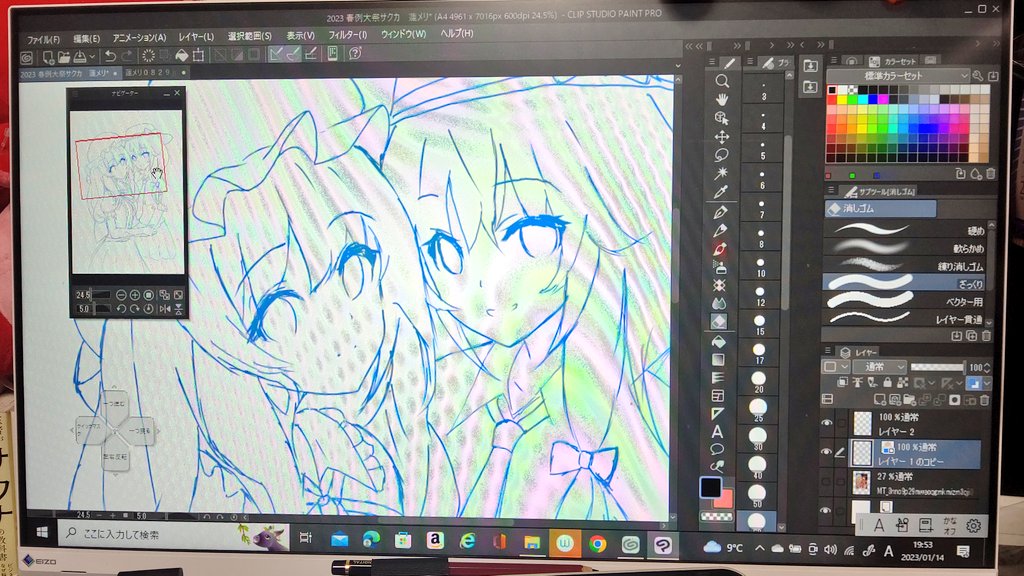Choose the 練り消しゴム eraser subtool
The width and height of the screenshot is (1024, 576).
coord(904,265)
